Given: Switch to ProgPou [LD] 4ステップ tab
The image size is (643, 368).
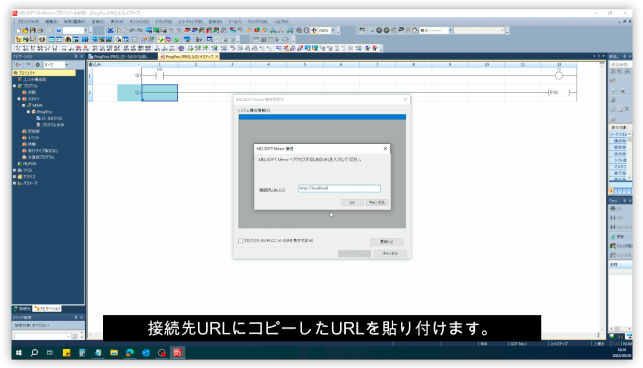Looking at the screenshot, I should click(189, 57).
